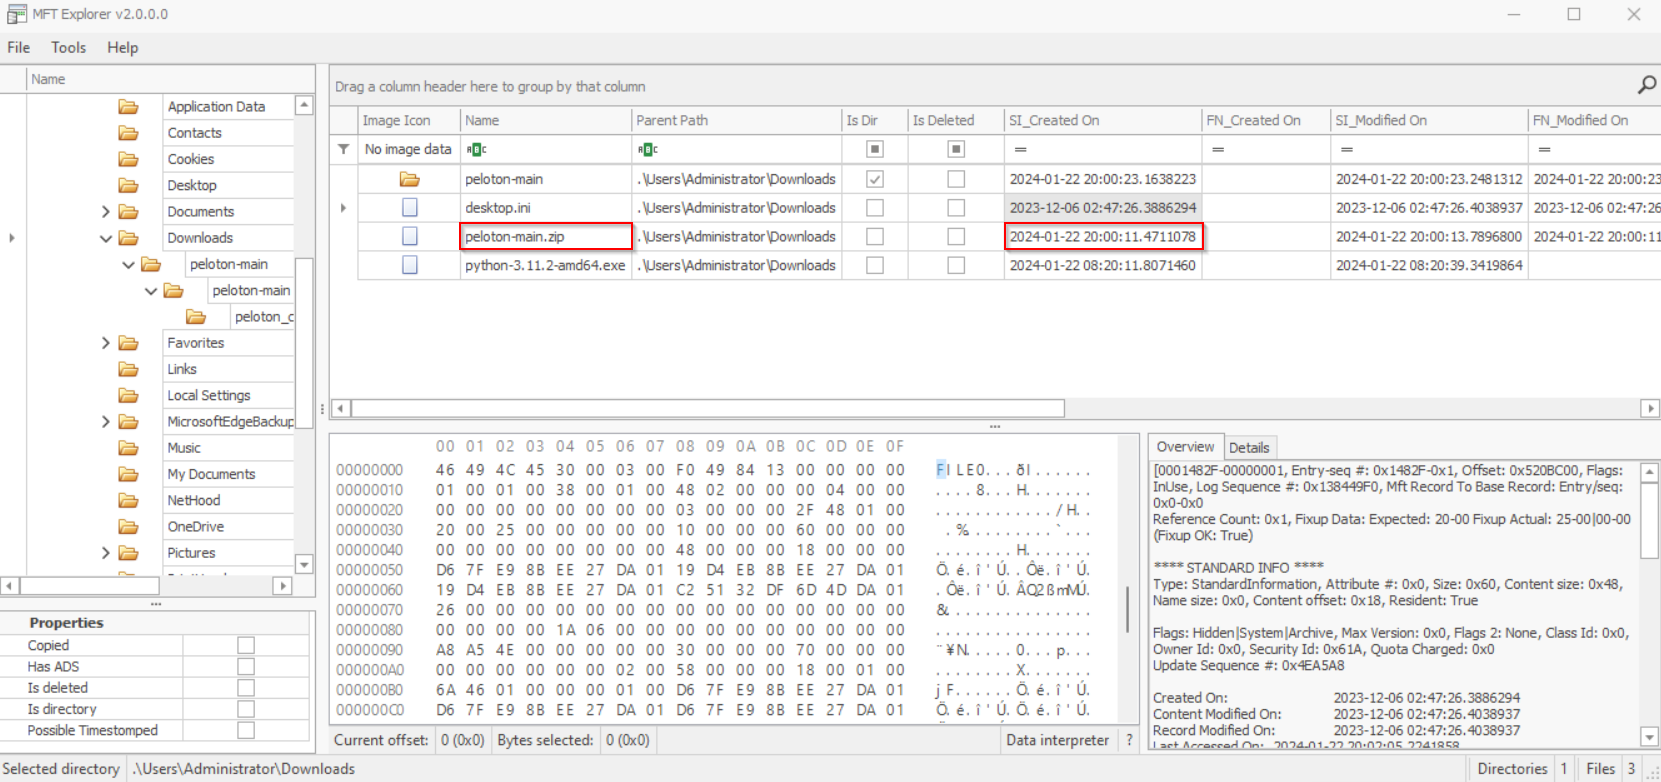Open the Help menu

click(x=123, y=47)
